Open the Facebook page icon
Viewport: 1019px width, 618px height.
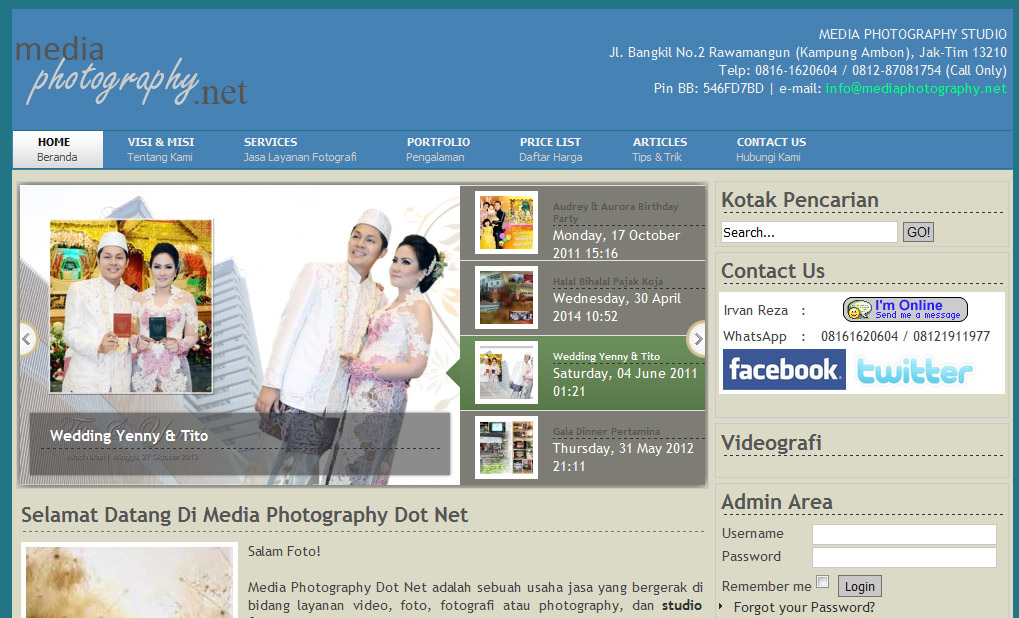tap(783, 370)
